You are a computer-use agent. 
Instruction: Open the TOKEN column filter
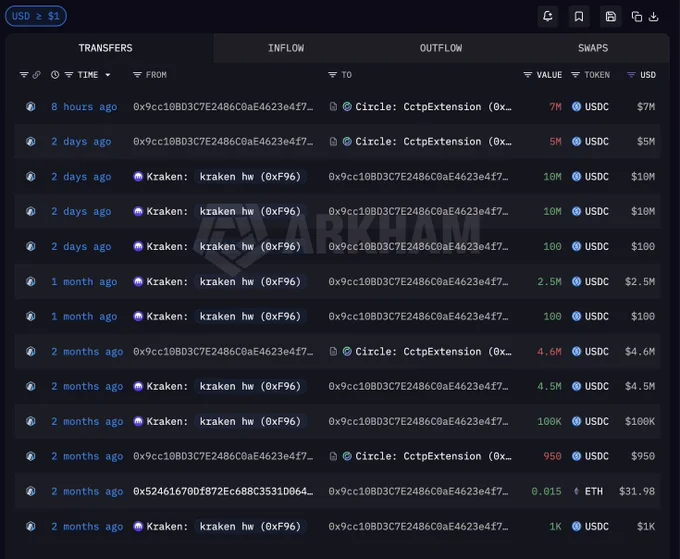pos(575,75)
